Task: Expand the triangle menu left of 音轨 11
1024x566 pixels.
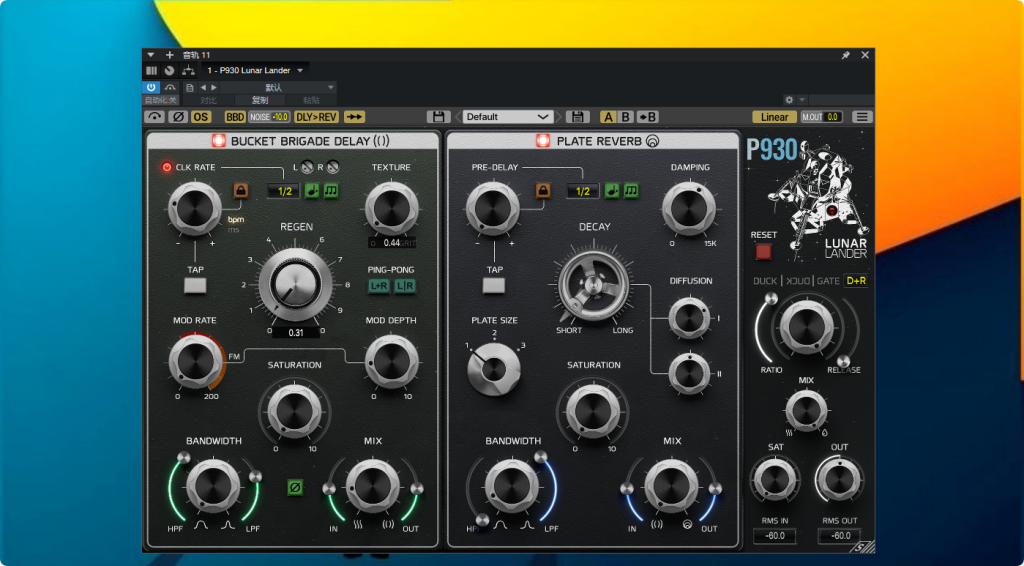Action: (x=151, y=55)
